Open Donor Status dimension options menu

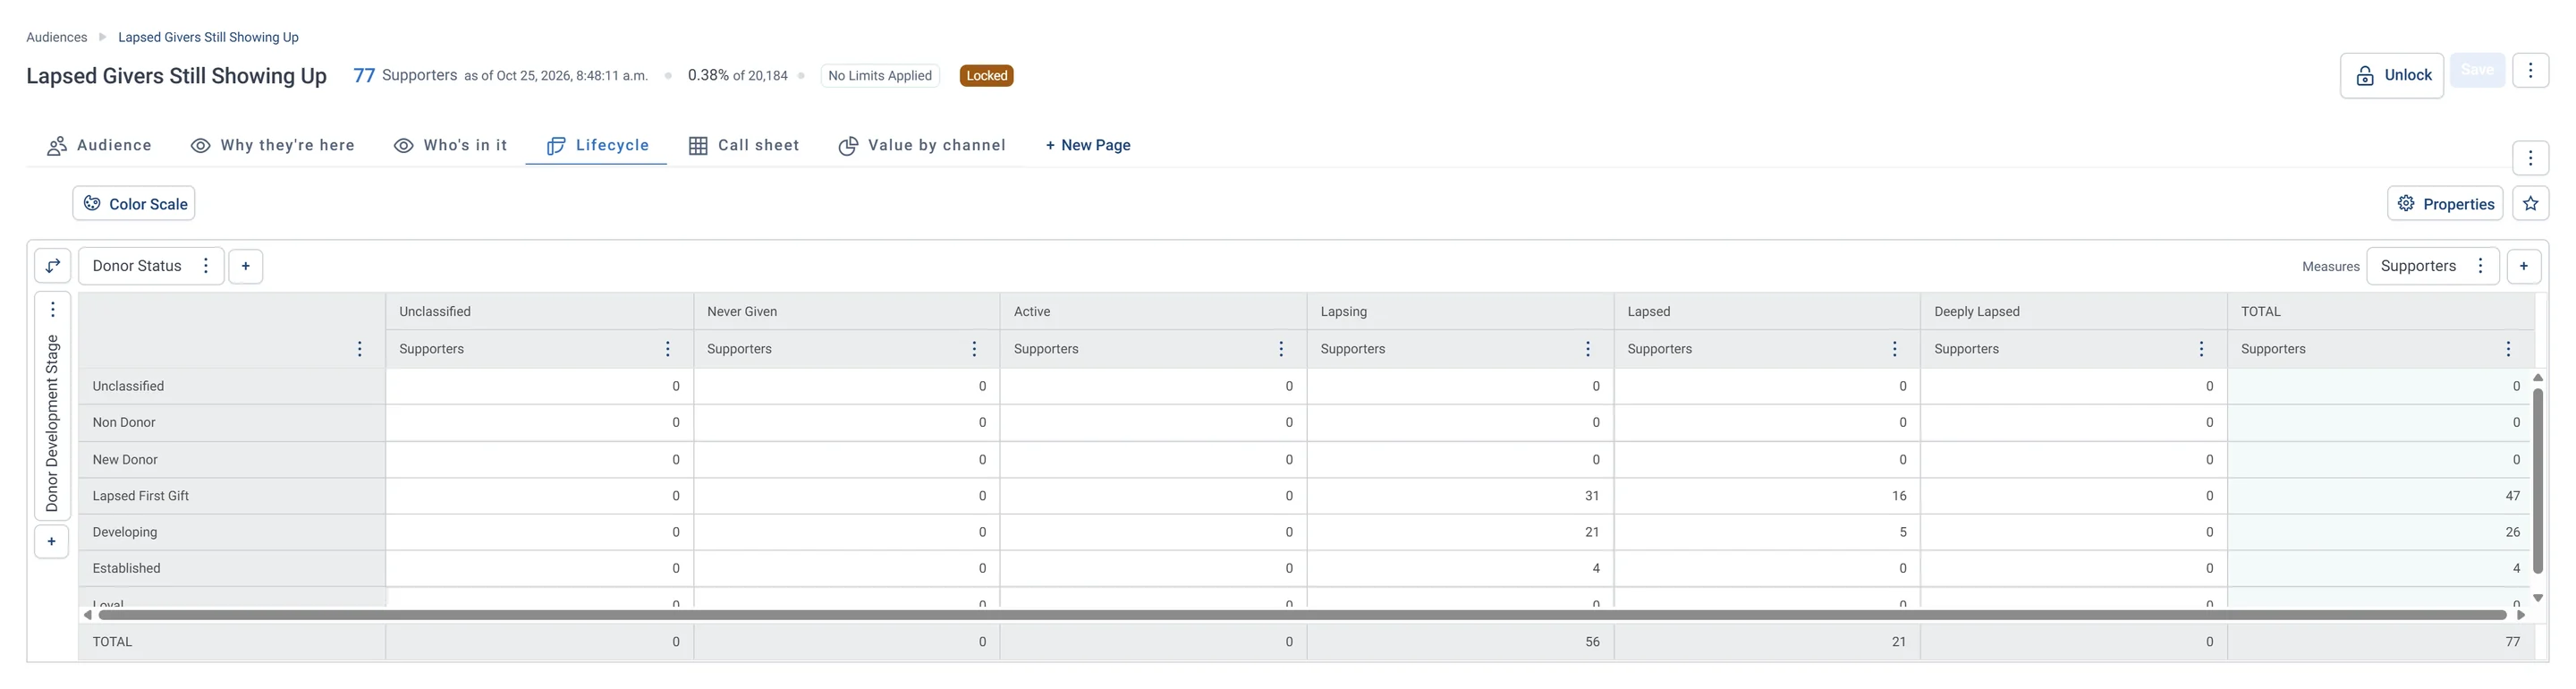click(206, 266)
